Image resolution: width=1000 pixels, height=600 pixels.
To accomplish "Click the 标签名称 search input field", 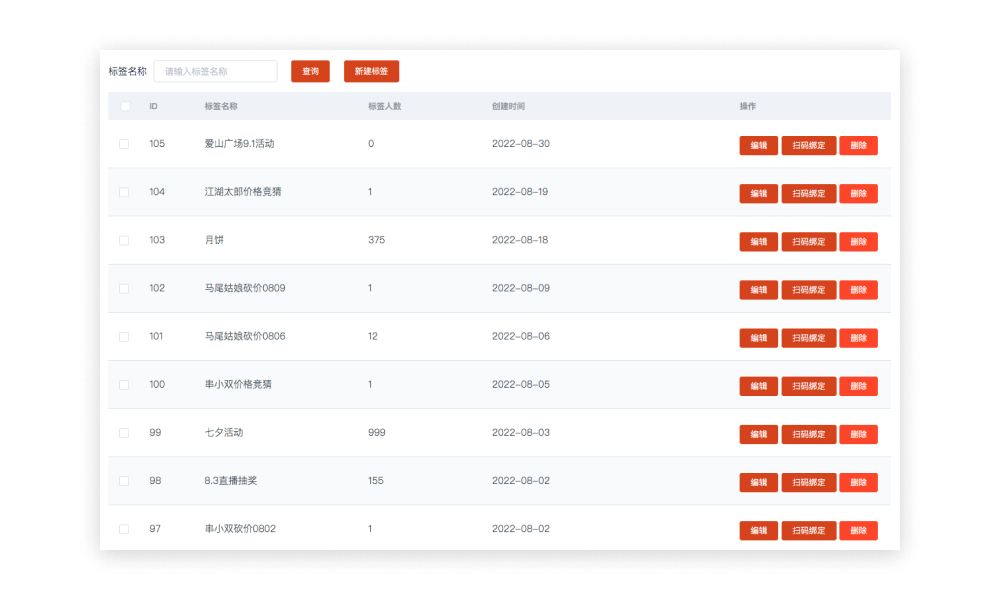I will click(x=216, y=71).
